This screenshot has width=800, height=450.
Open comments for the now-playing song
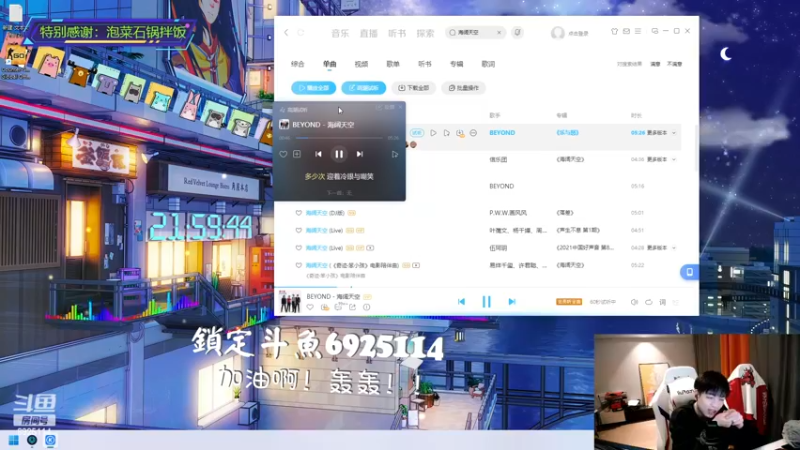tap(338, 307)
